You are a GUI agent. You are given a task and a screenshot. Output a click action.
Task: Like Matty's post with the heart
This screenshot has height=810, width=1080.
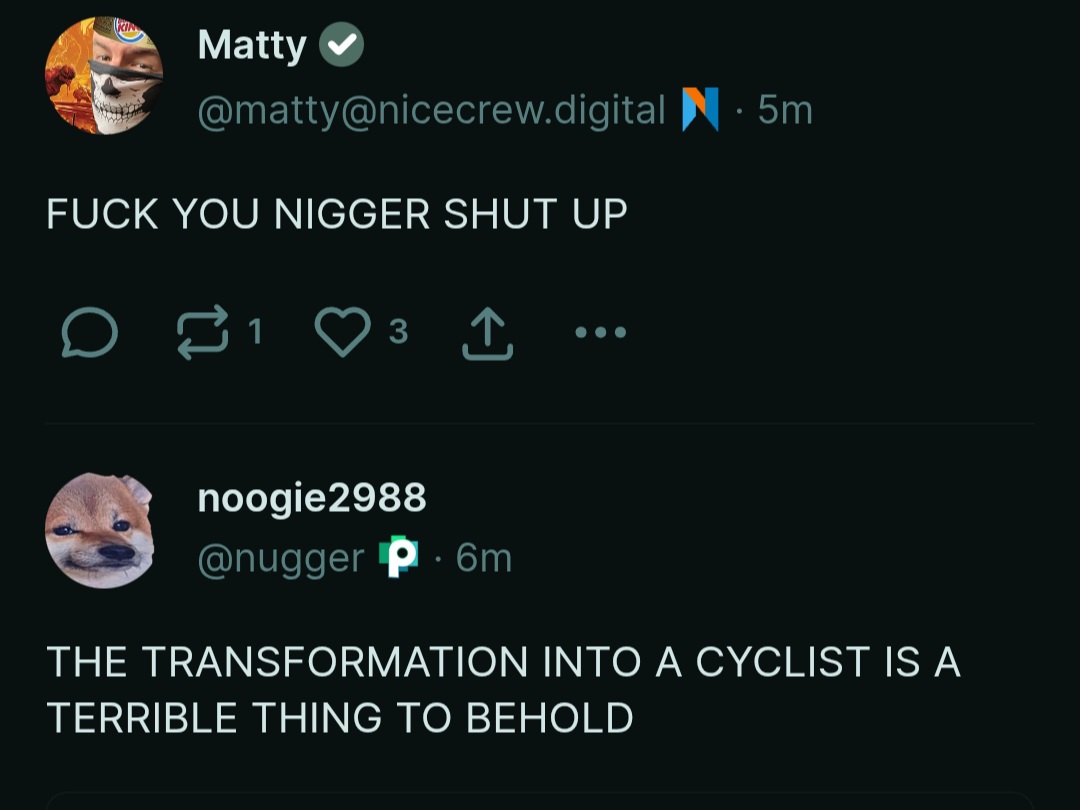coord(343,332)
